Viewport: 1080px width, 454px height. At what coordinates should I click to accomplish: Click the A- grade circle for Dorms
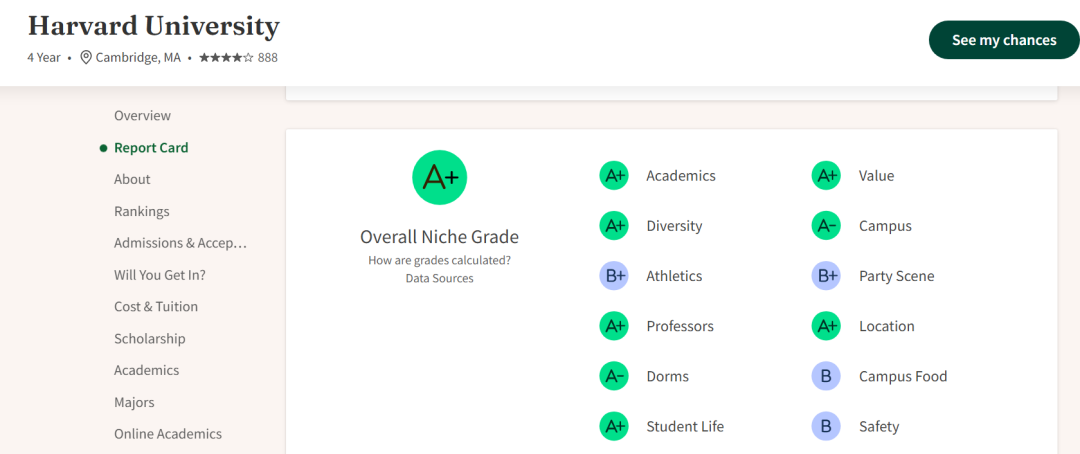tap(613, 376)
